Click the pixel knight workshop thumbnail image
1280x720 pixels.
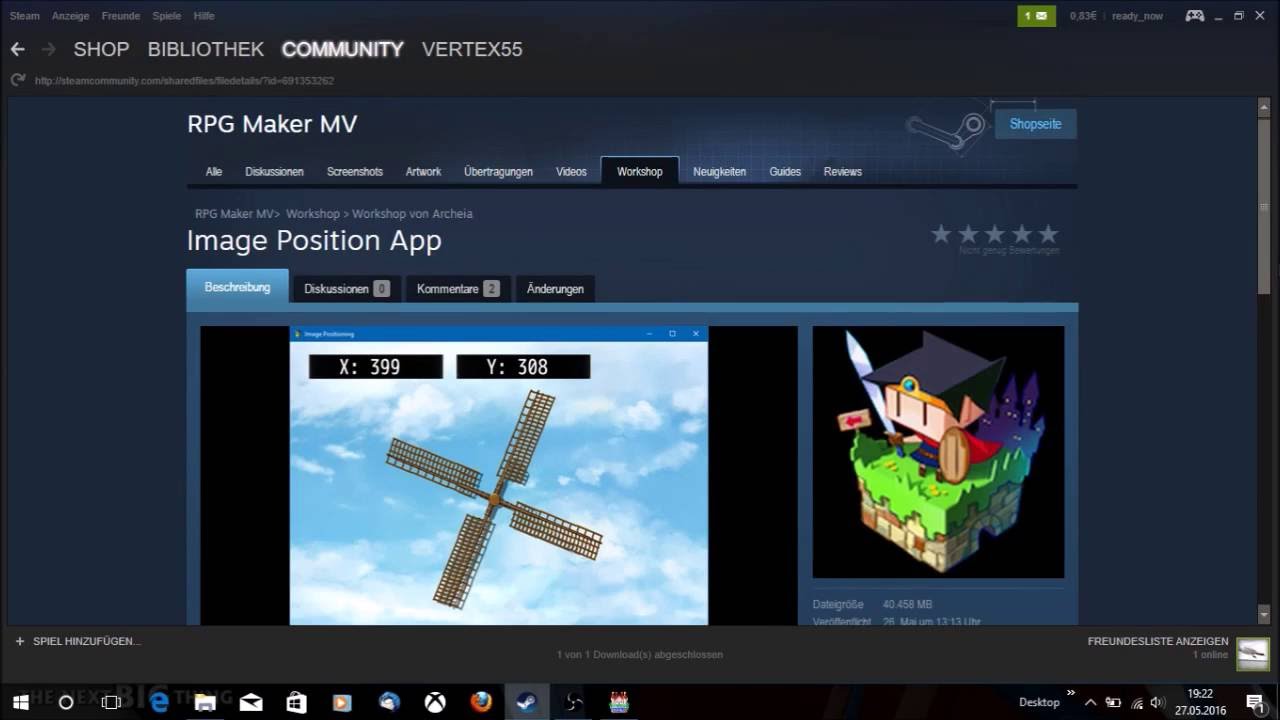(938, 452)
